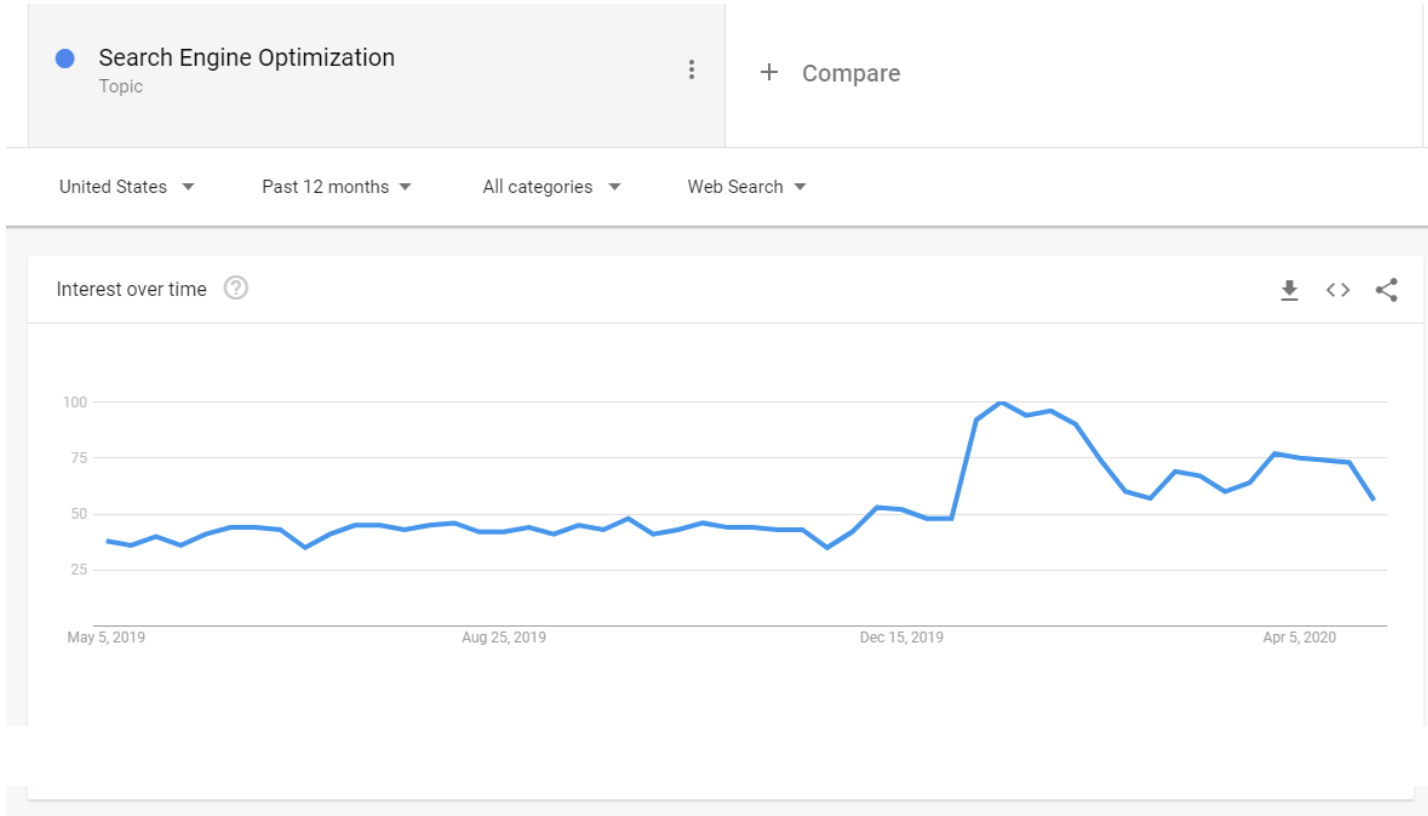Click the Dec 15, 2019 axis label
This screenshot has width=1428, height=816.
pos(901,637)
